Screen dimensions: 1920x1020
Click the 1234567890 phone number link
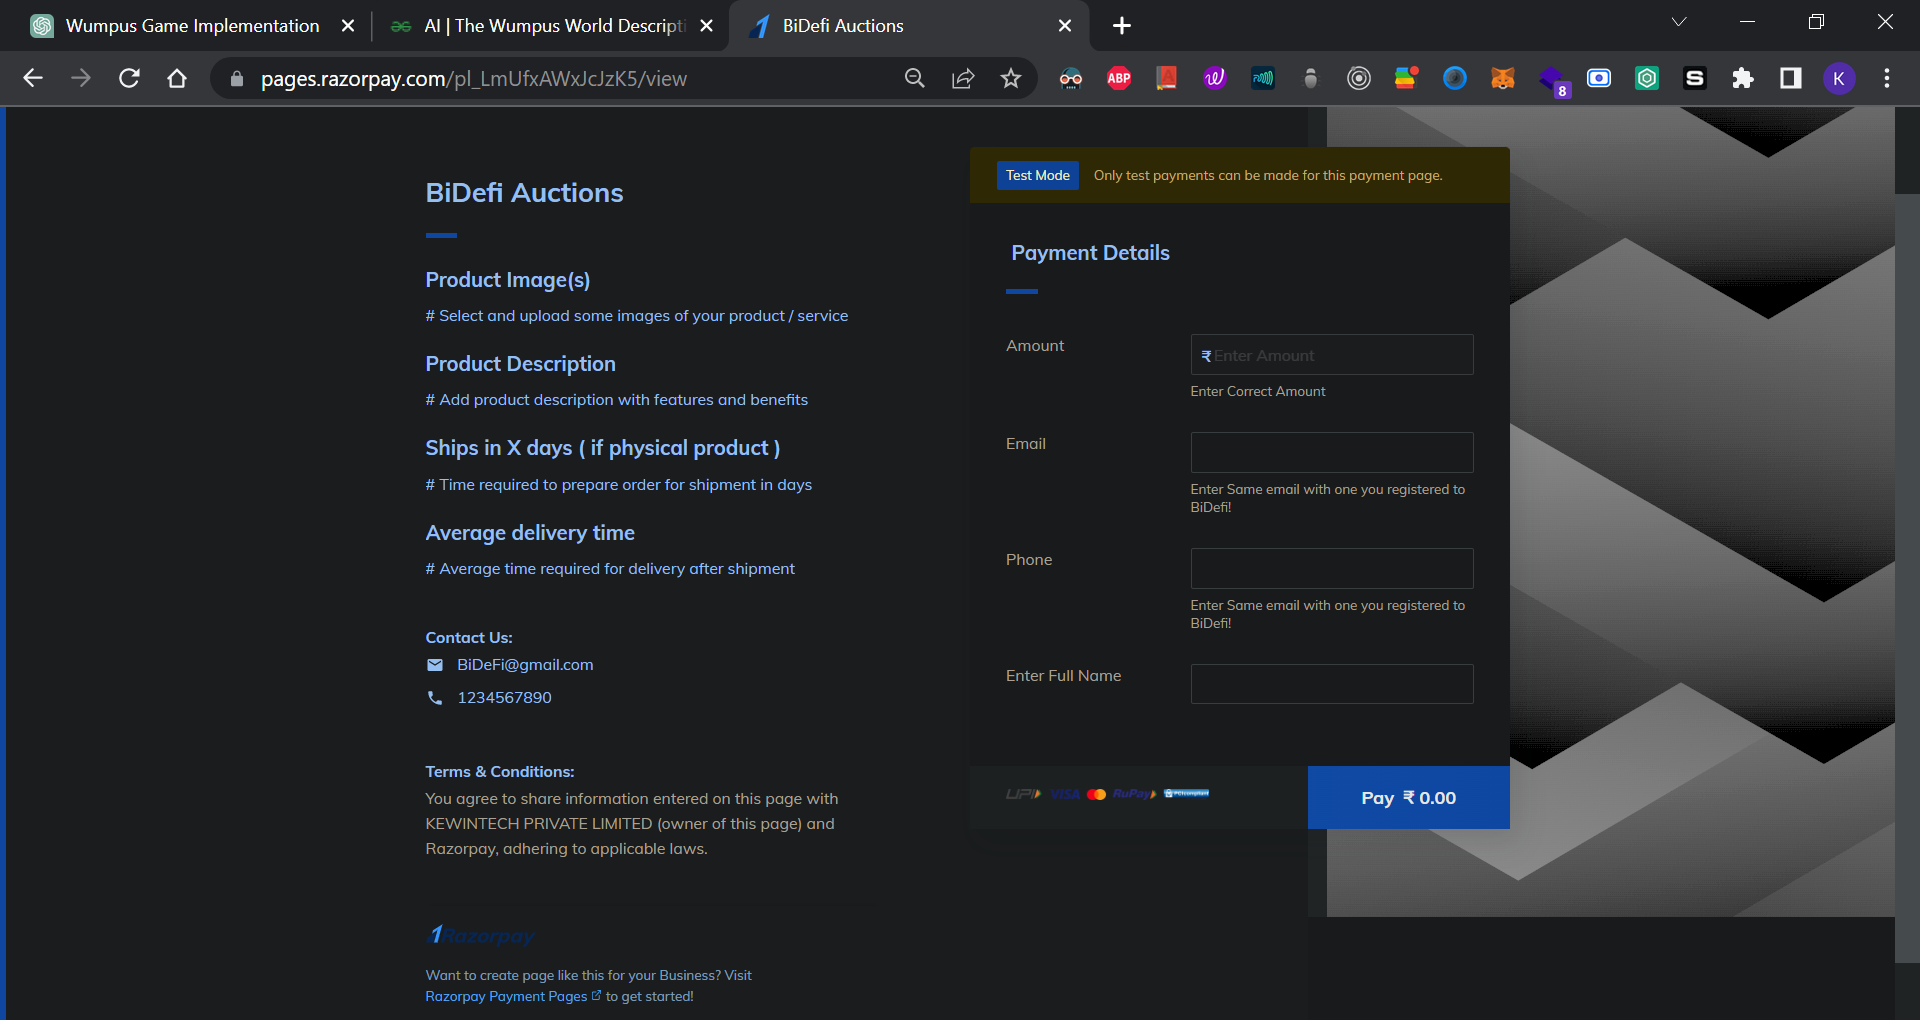click(504, 698)
